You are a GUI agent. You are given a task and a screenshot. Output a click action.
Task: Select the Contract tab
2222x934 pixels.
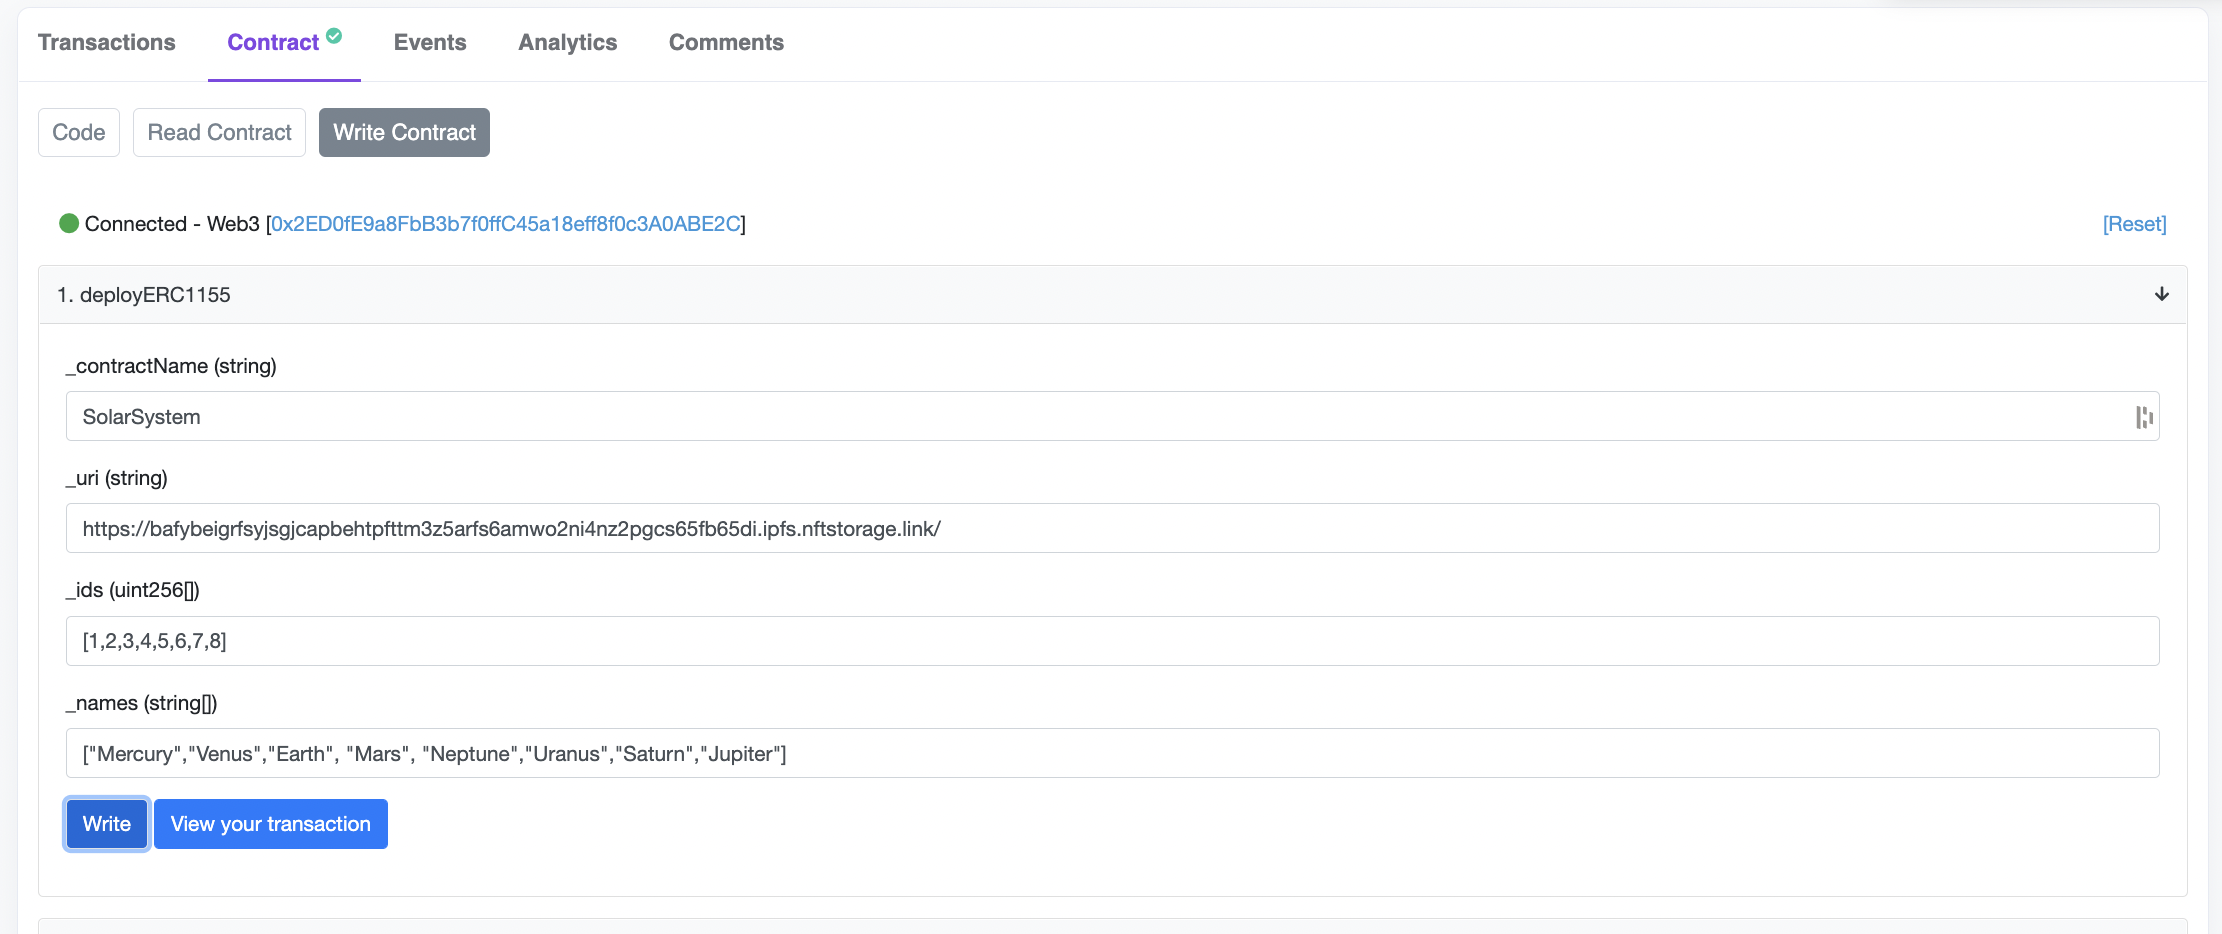point(273,43)
